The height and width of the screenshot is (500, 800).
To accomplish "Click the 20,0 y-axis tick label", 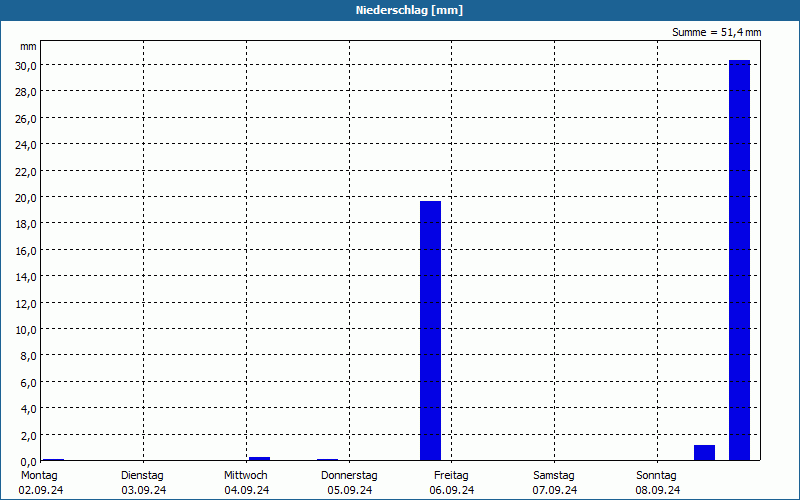I will [26, 198].
